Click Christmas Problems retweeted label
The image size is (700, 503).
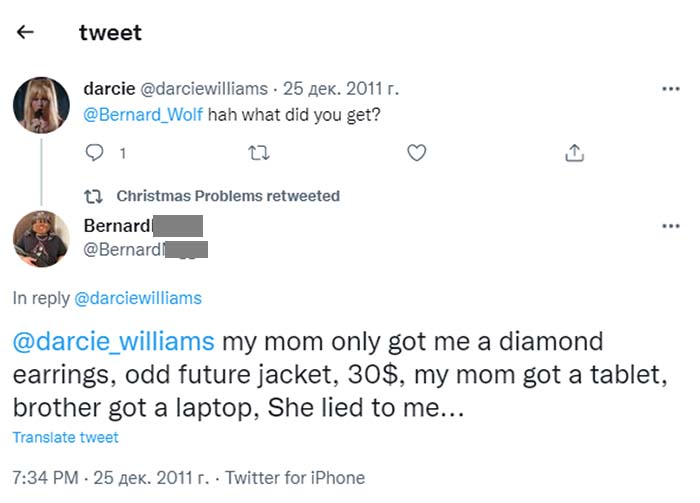click(x=228, y=196)
